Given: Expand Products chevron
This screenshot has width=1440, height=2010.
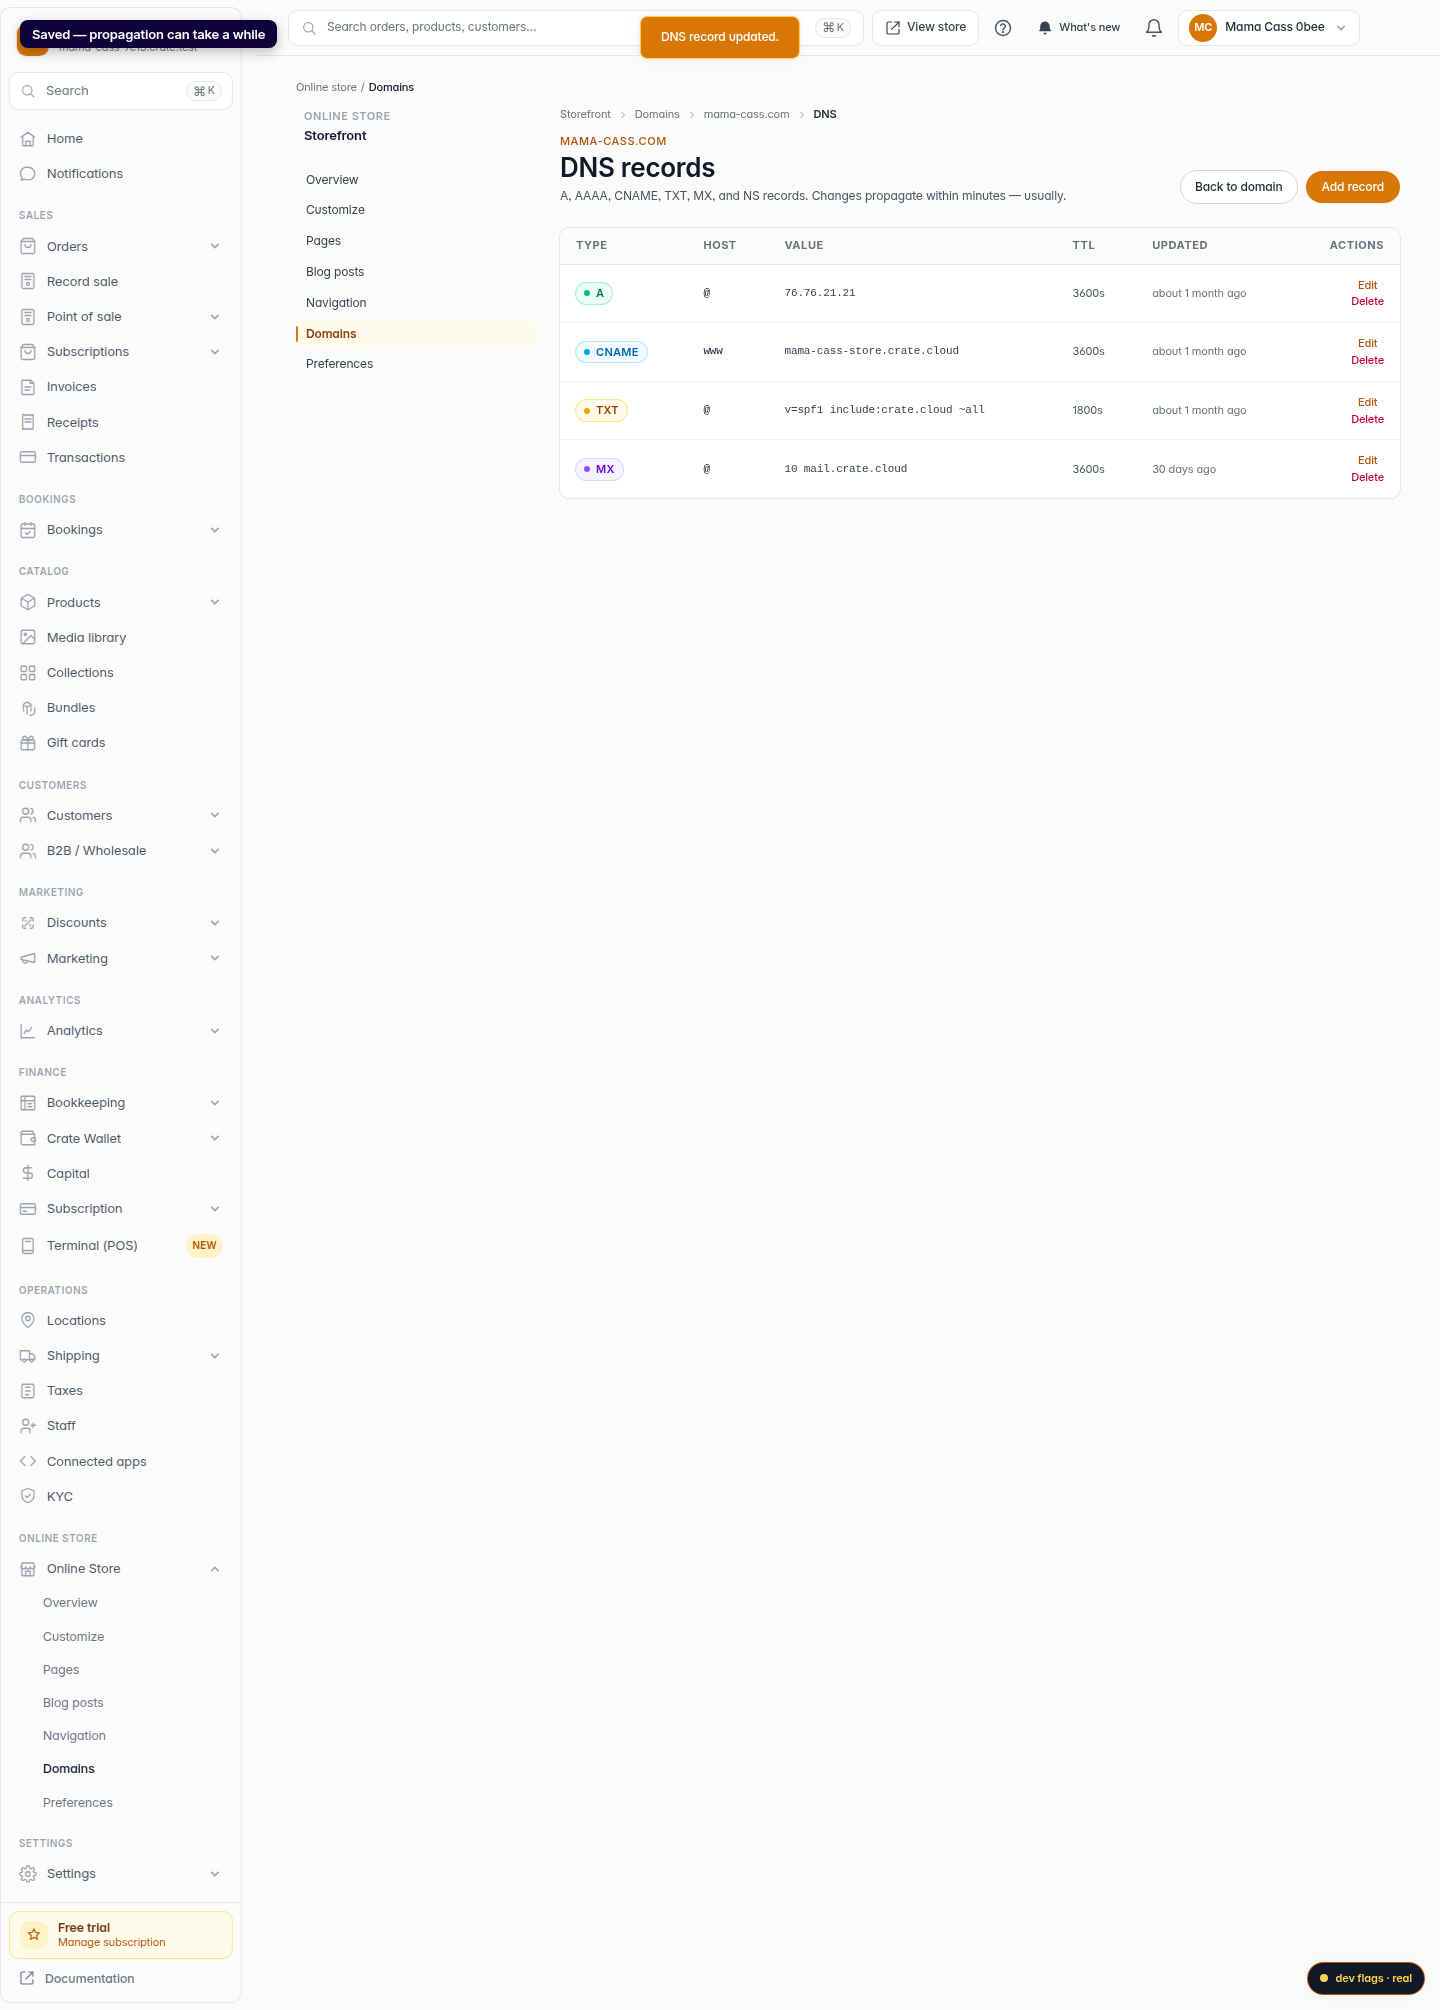Looking at the screenshot, I should pyautogui.click(x=215, y=603).
